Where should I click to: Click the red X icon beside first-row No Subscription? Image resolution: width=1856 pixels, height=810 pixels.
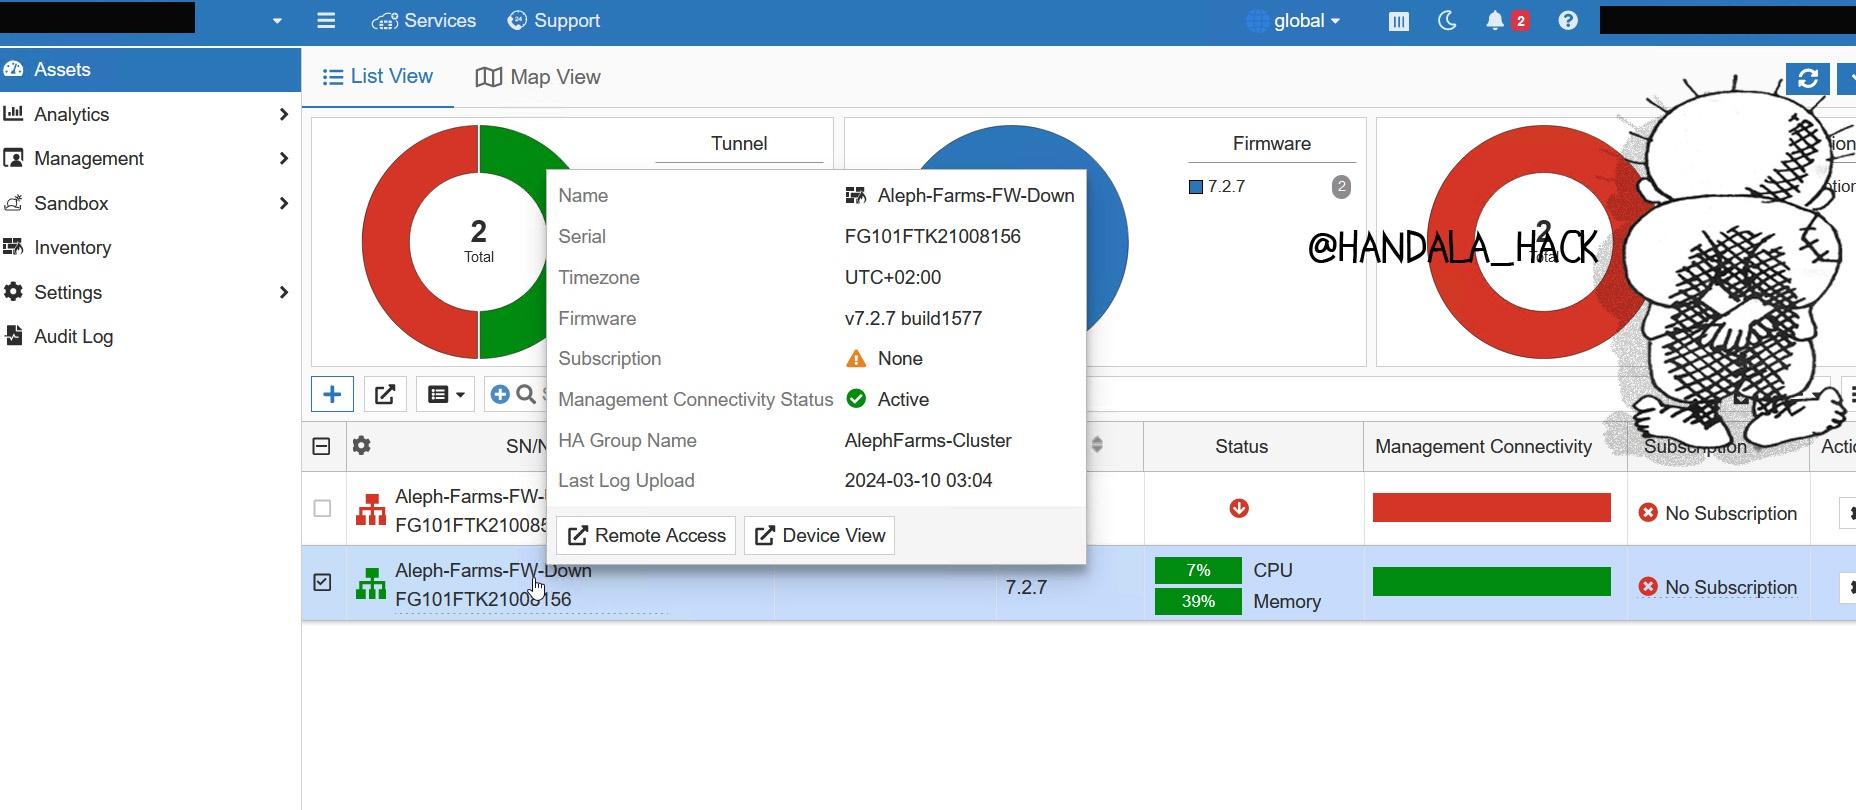[1648, 513]
